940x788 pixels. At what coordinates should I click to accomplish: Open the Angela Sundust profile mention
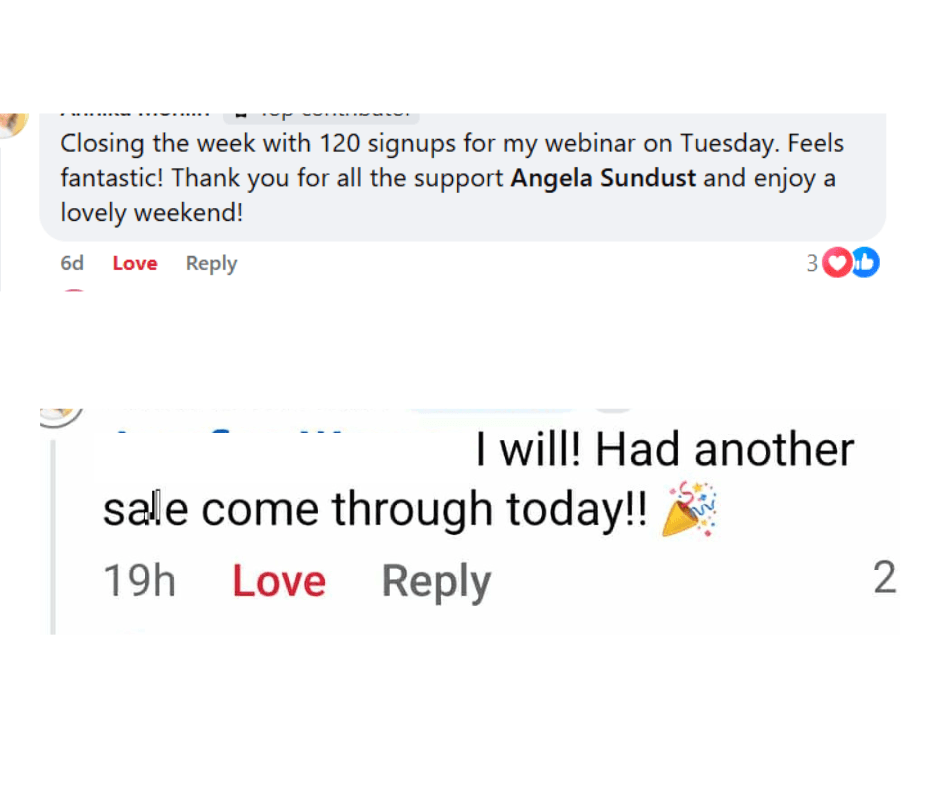point(603,180)
